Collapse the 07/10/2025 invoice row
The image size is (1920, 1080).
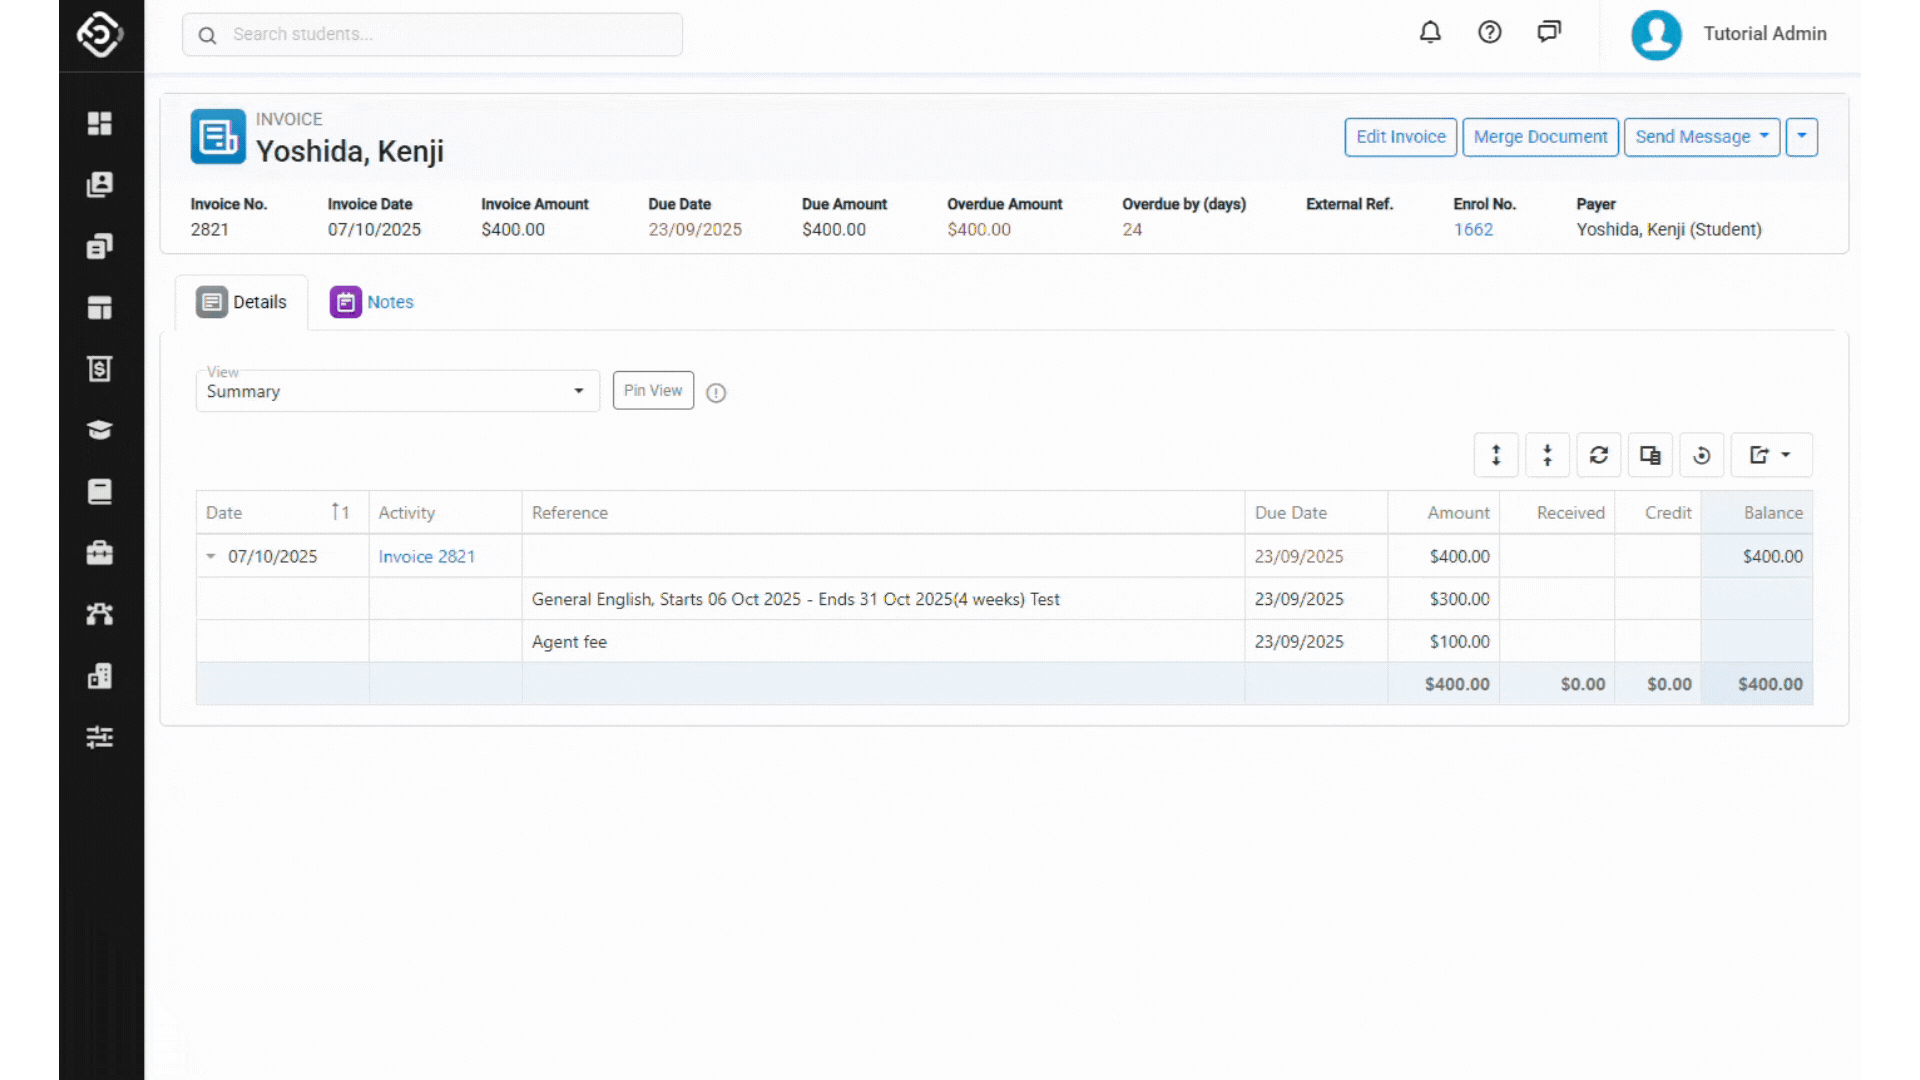[x=211, y=556]
